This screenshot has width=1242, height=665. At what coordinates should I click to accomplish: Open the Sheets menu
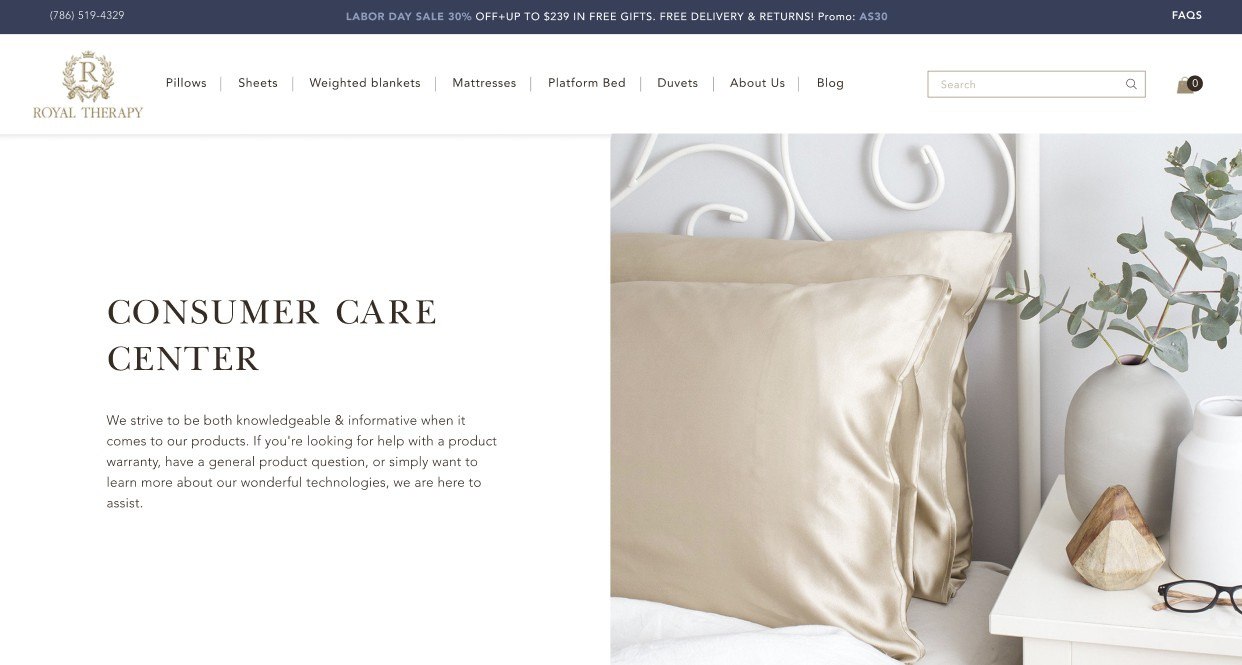[x=258, y=83]
